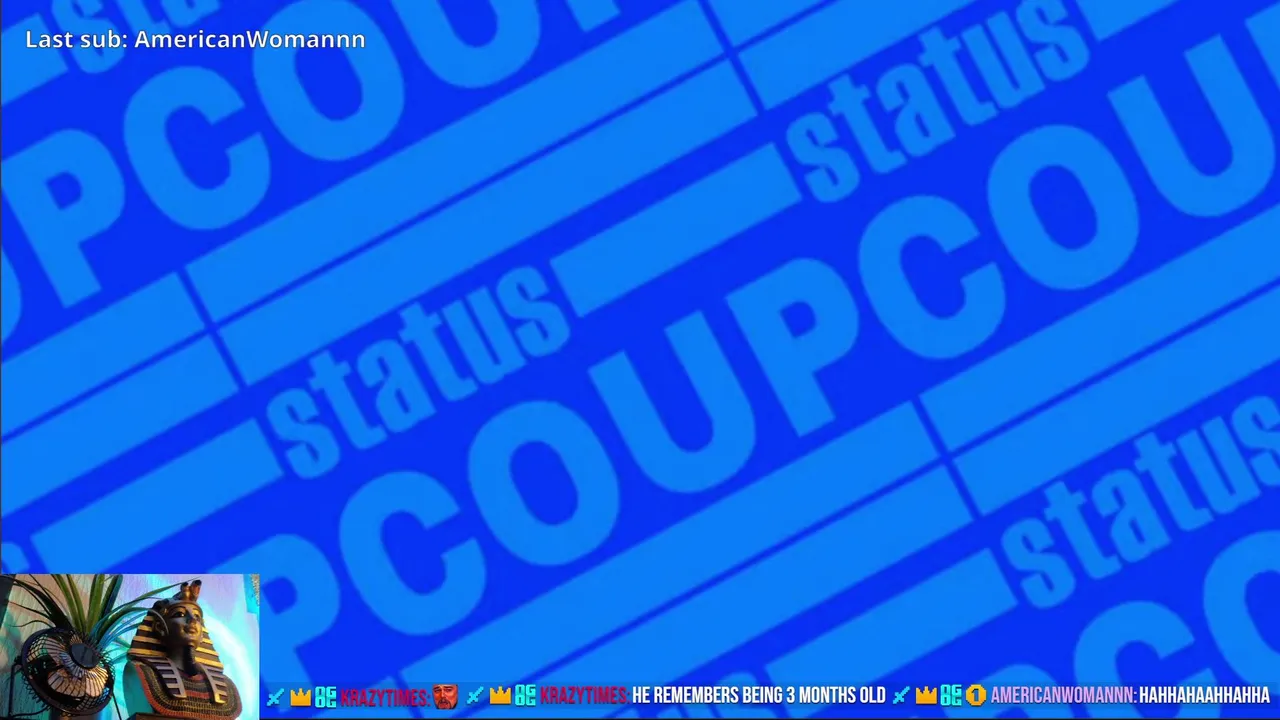1280x720 pixels.
Task: Click the sword badge of KrazyTimes' emote message
Action: [x=275, y=695]
